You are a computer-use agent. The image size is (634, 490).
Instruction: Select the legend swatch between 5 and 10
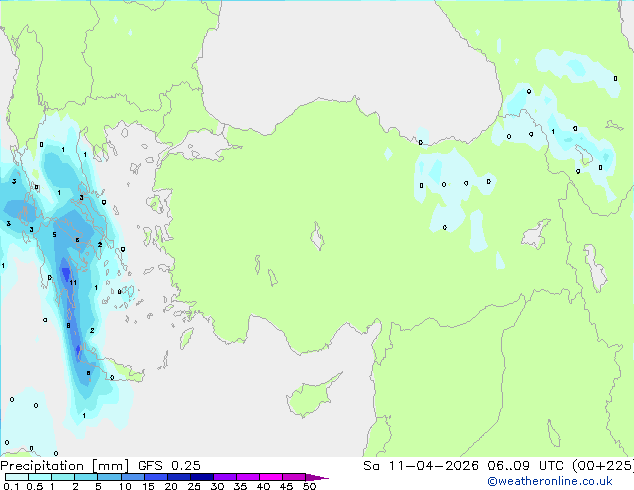coord(109,477)
